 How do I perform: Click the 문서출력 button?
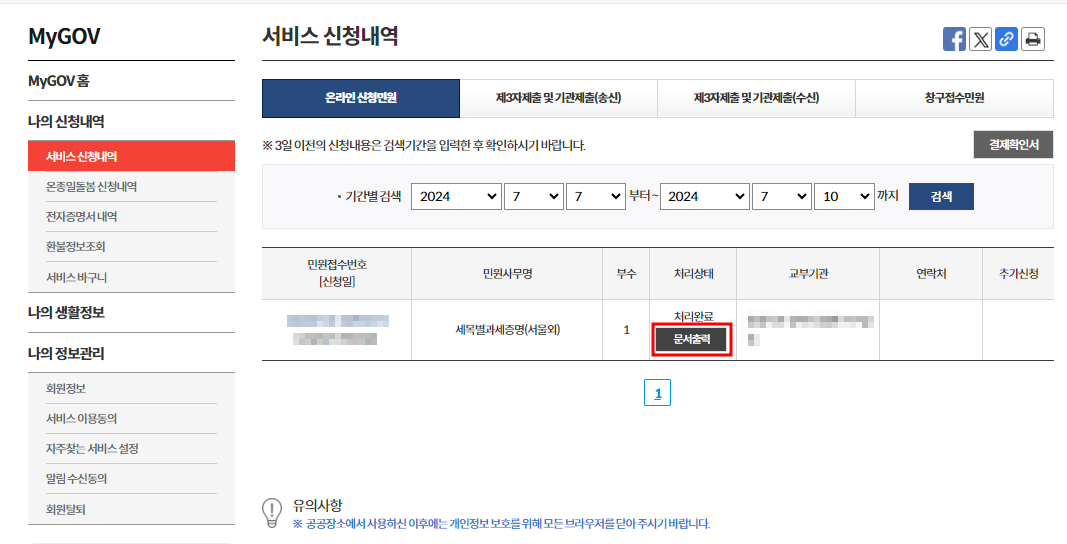[691, 339]
